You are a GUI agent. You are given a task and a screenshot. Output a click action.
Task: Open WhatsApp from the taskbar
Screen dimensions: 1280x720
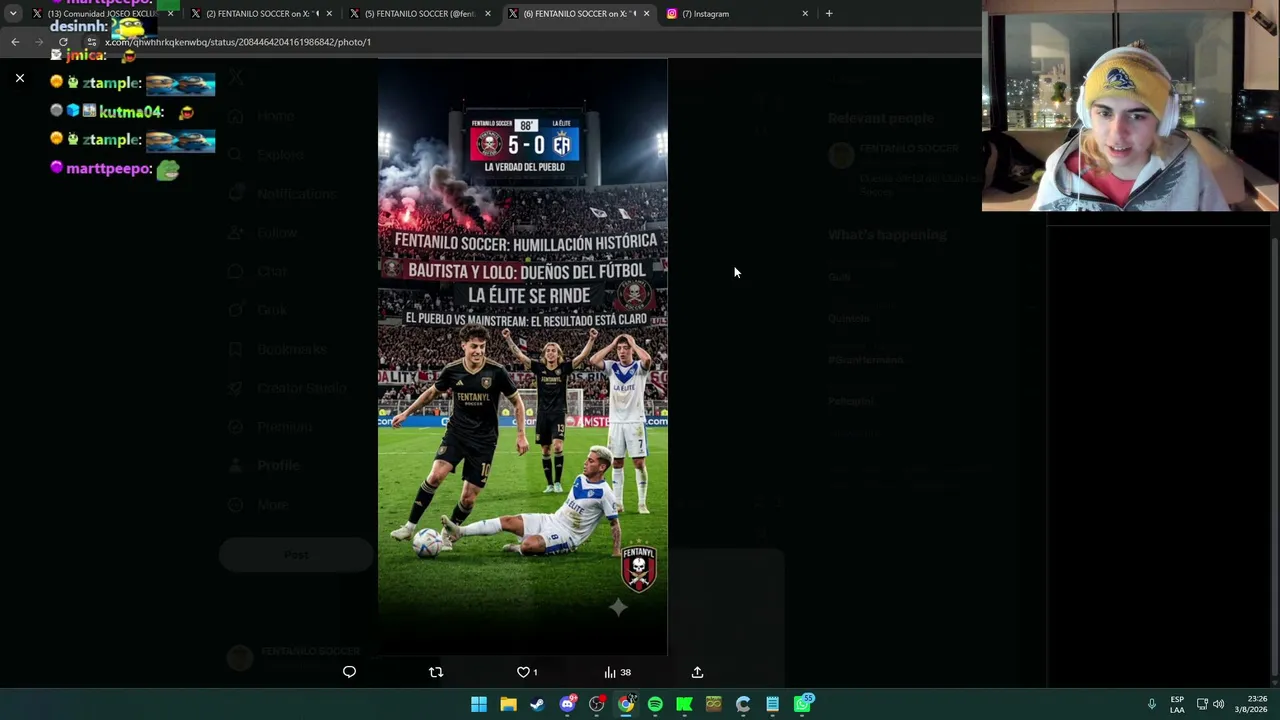802,704
